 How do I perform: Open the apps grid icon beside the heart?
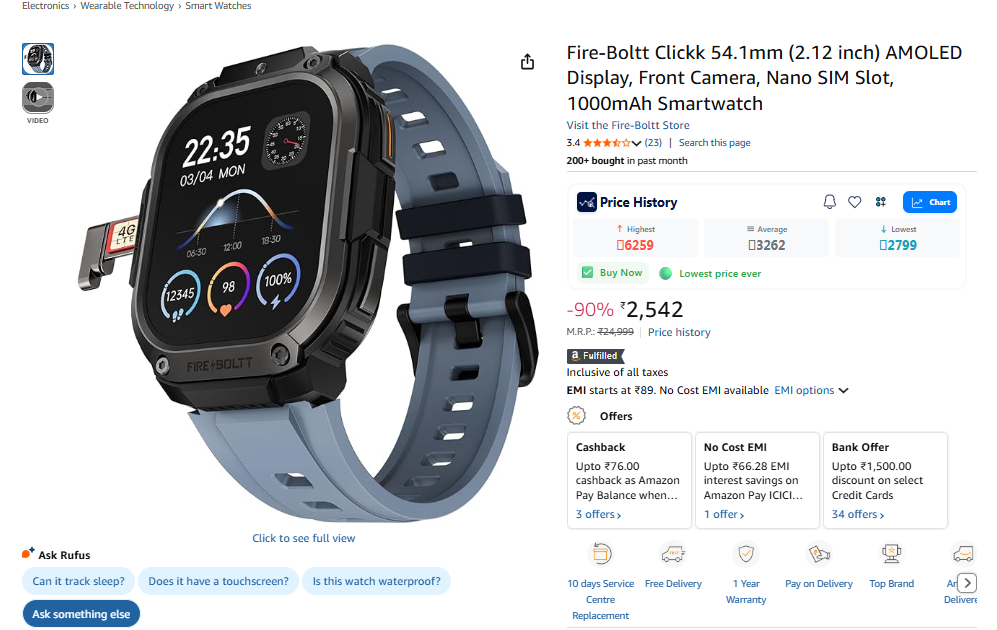tap(881, 202)
